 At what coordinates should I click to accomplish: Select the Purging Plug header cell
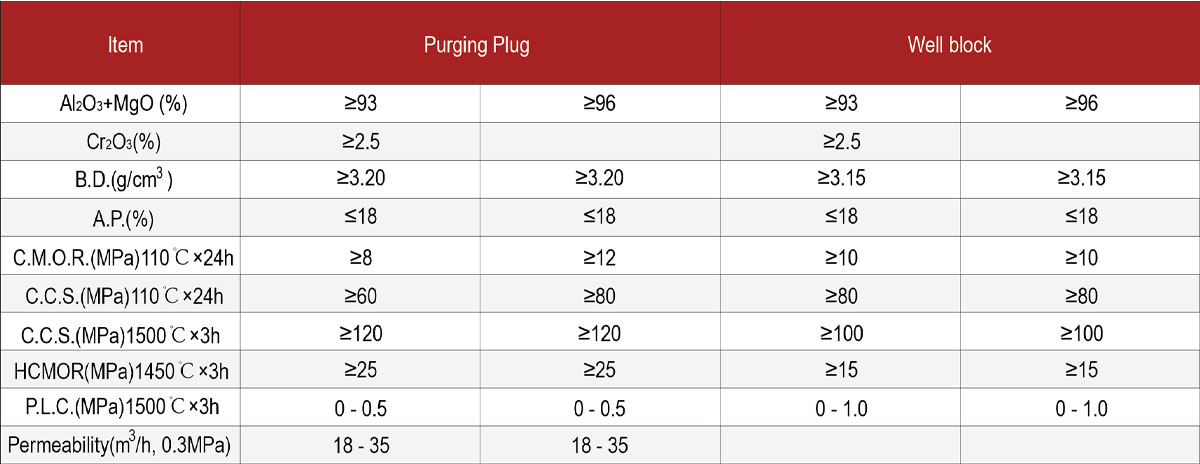[482, 45]
